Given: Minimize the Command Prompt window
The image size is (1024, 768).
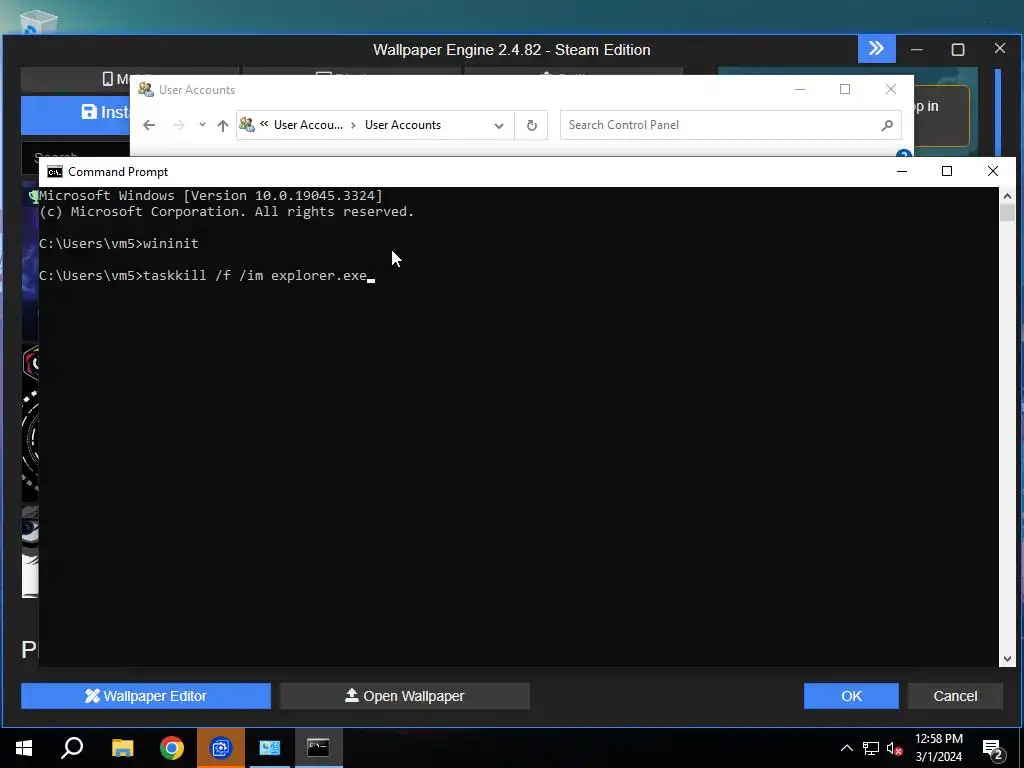Looking at the screenshot, I should pos(902,171).
